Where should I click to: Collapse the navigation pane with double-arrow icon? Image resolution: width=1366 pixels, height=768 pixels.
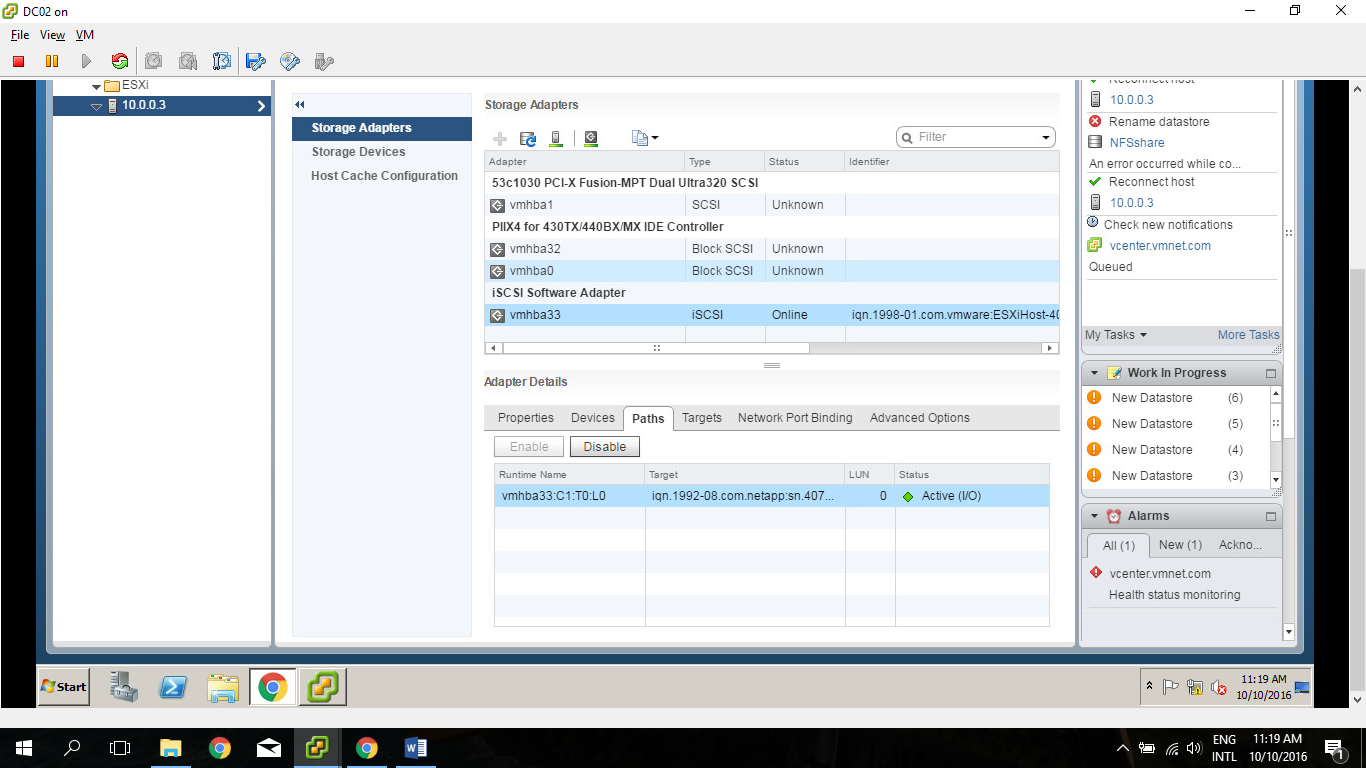point(299,105)
